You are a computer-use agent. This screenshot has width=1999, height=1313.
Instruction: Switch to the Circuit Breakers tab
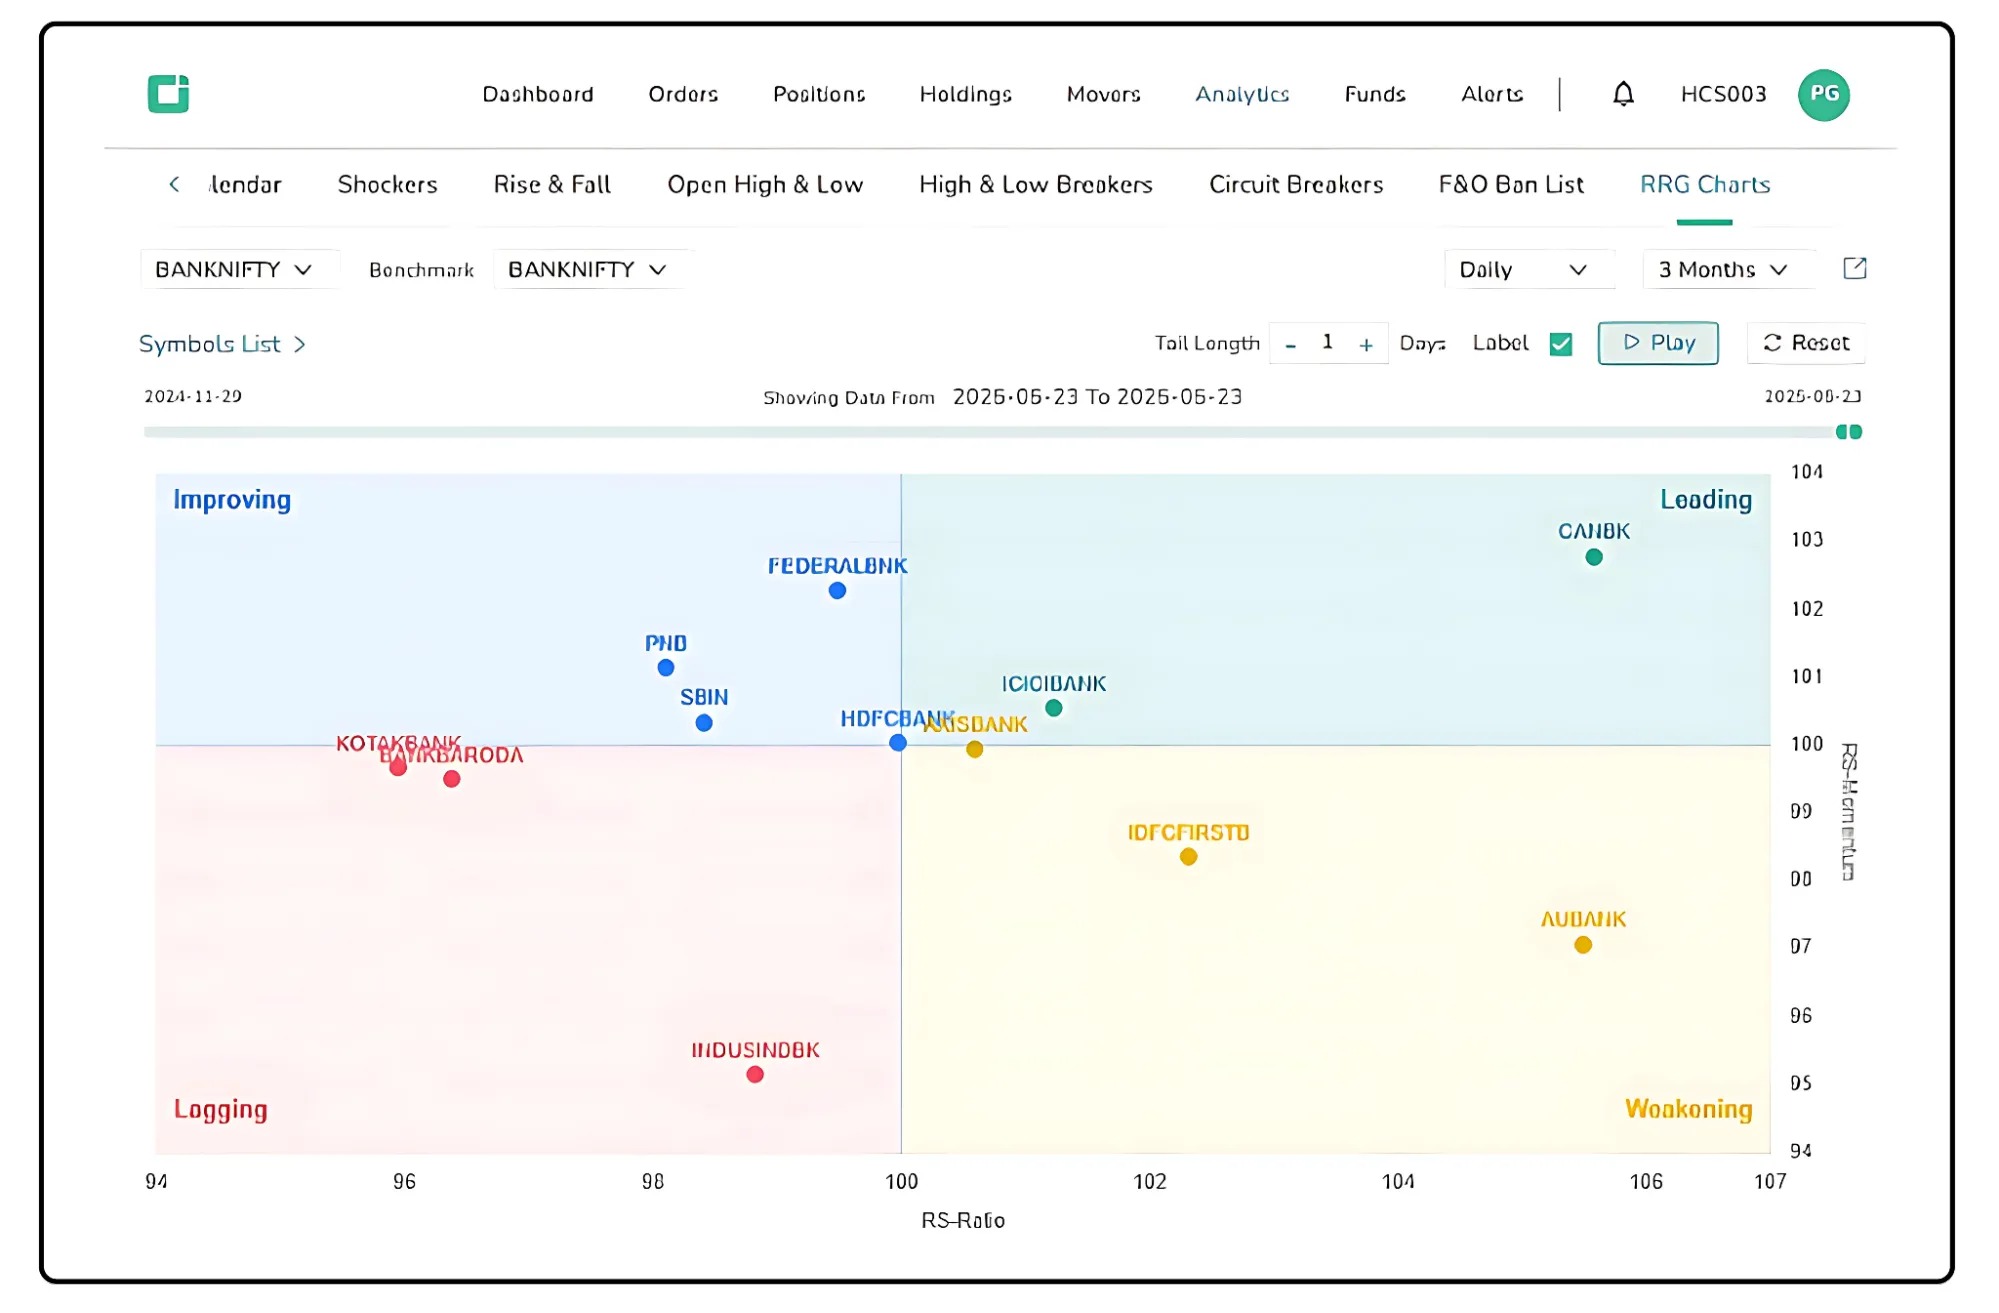(x=1296, y=185)
